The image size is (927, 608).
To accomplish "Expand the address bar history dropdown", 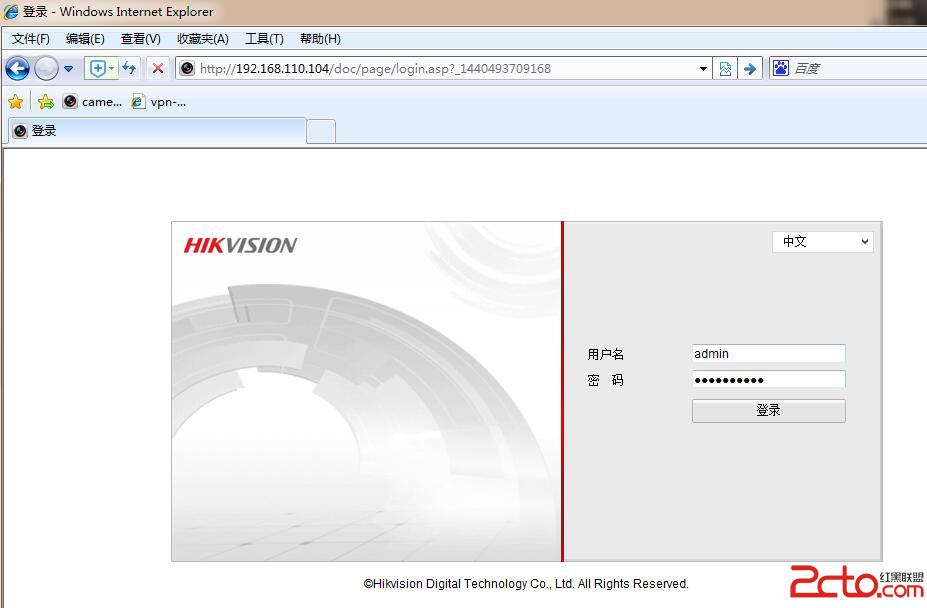I will tap(703, 69).
